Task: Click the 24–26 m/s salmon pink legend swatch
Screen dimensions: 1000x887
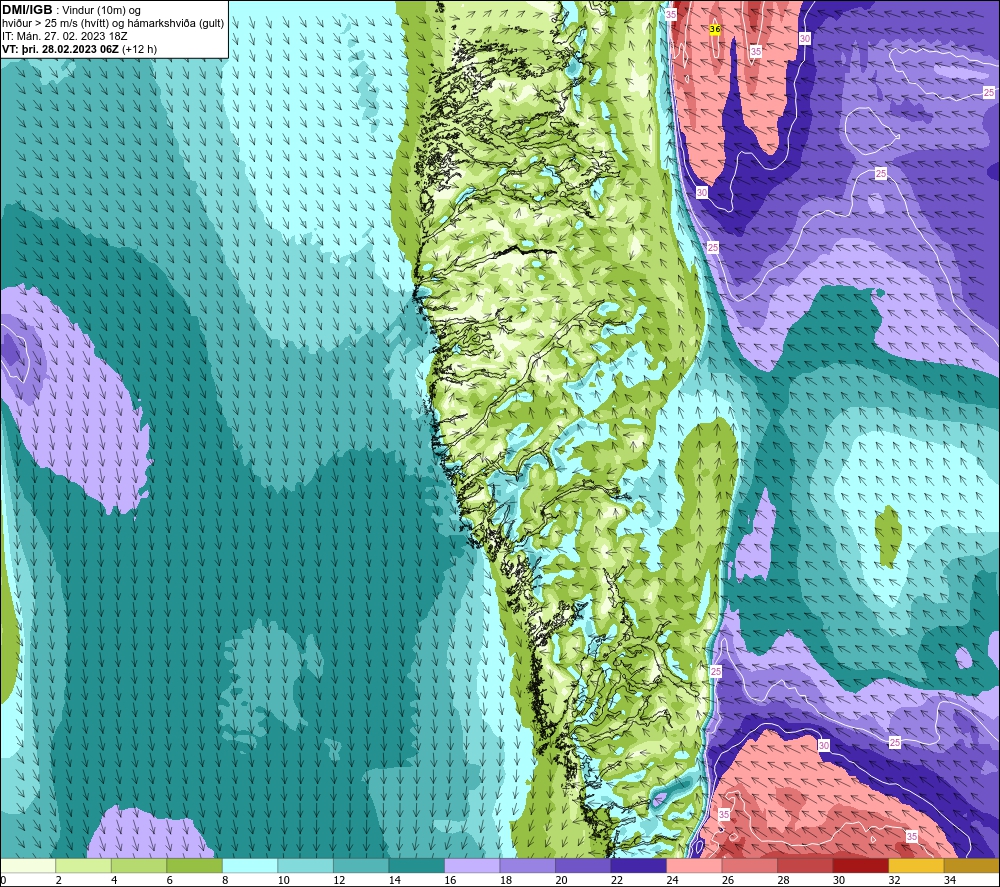Action: coord(694,865)
